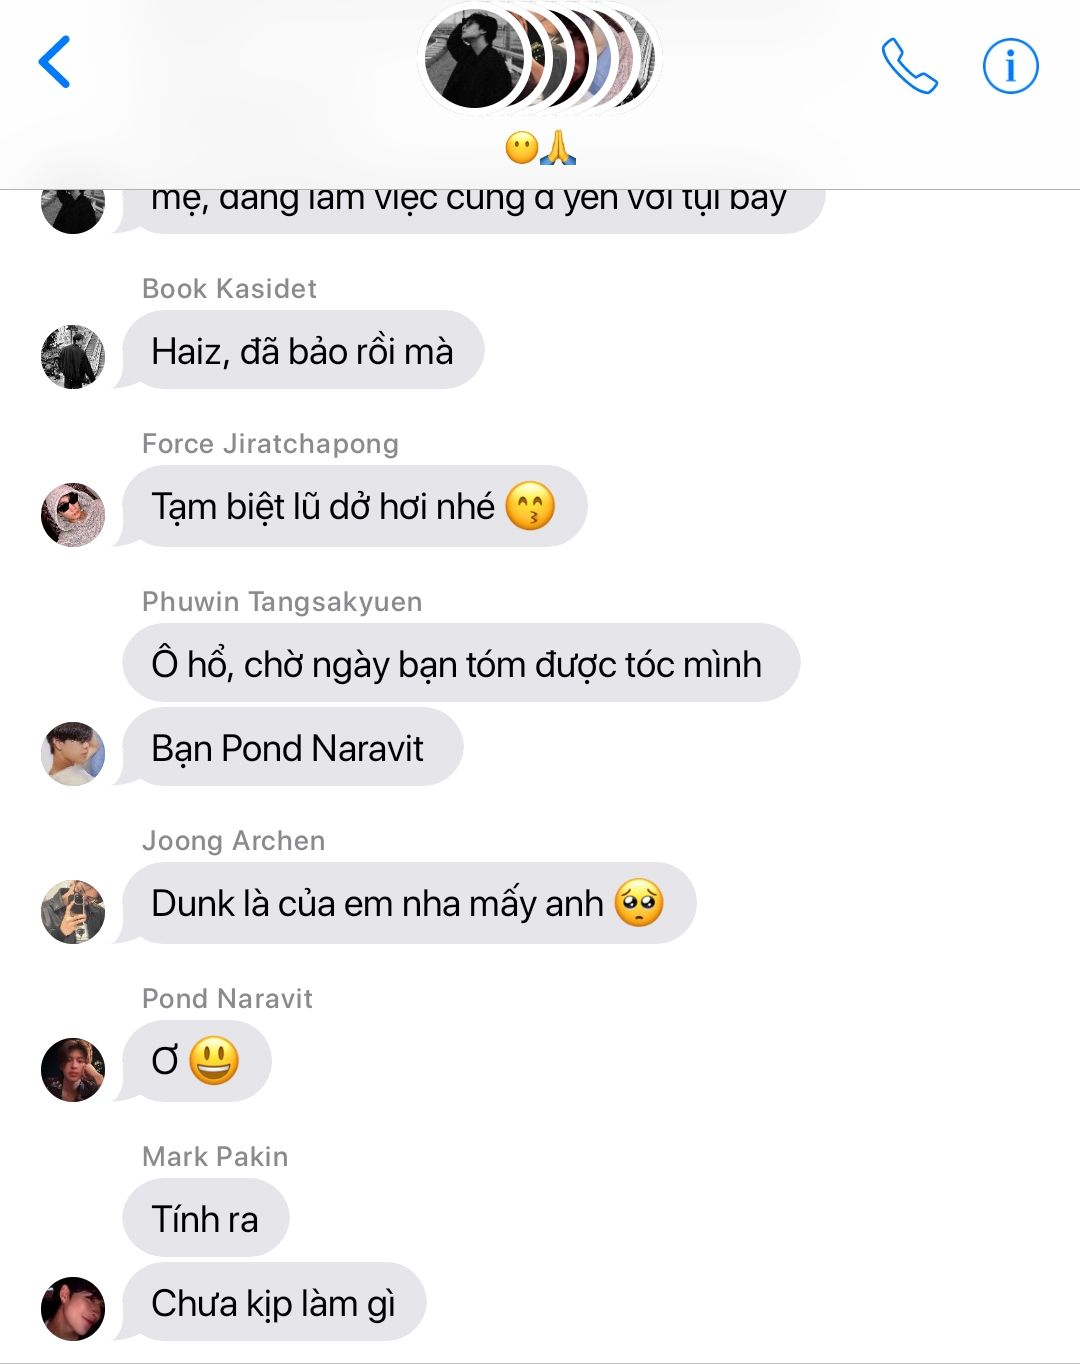Open Joong Archen's avatar picture

click(x=73, y=912)
